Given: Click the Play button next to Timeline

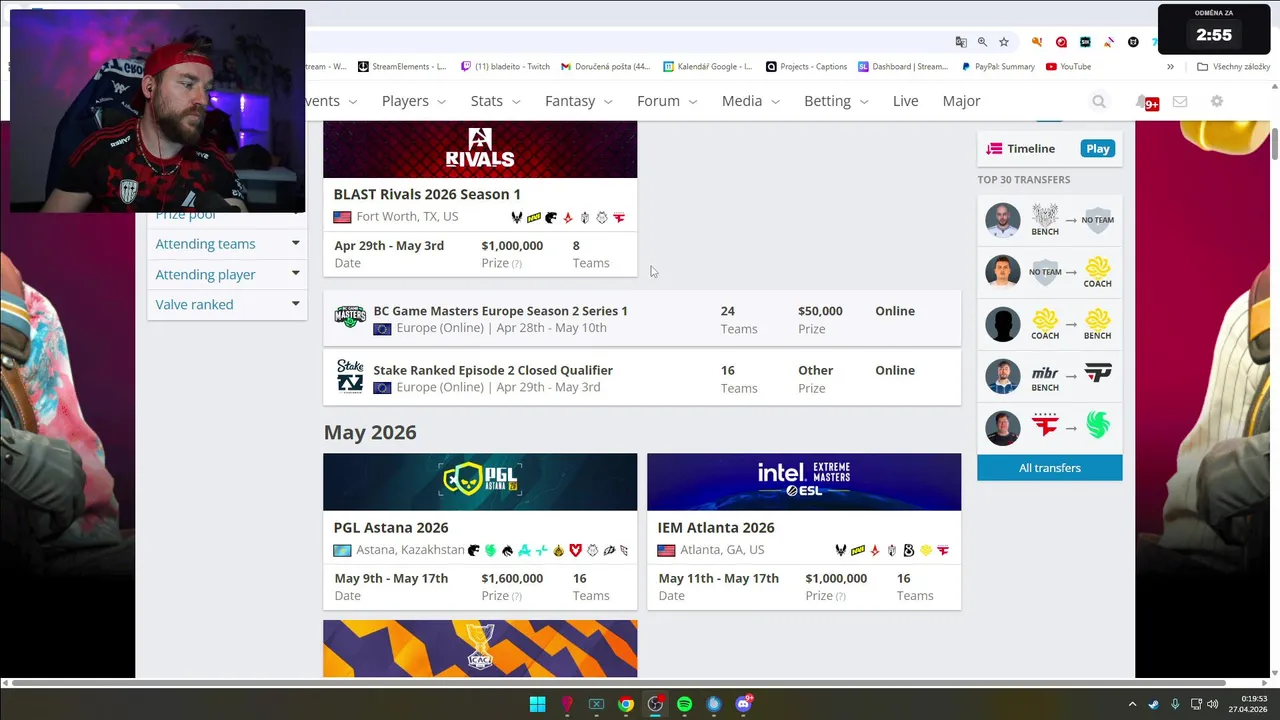Looking at the screenshot, I should [1097, 148].
